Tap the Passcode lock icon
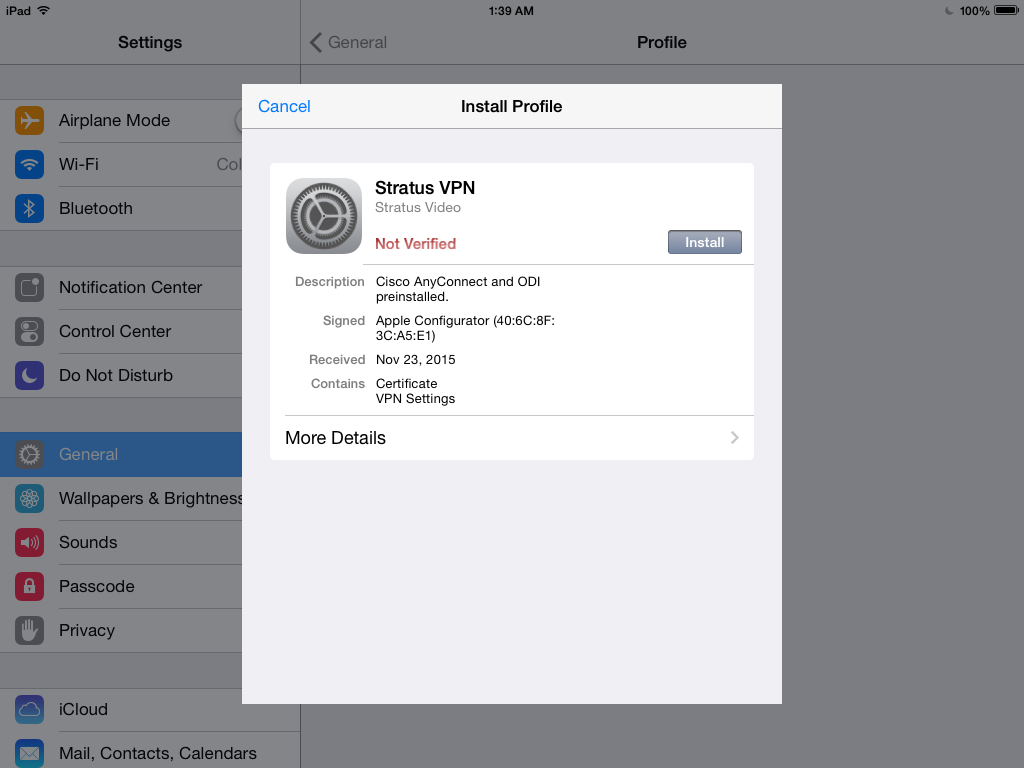Image resolution: width=1024 pixels, height=768 pixels. [29, 586]
